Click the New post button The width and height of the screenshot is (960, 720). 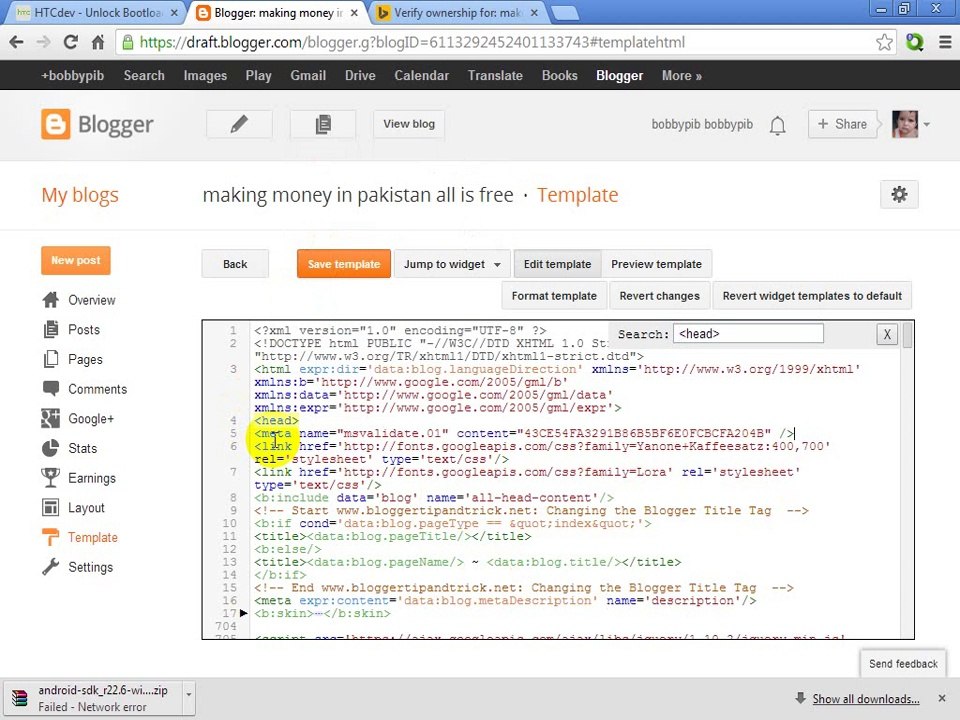click(x=76, y=261)
